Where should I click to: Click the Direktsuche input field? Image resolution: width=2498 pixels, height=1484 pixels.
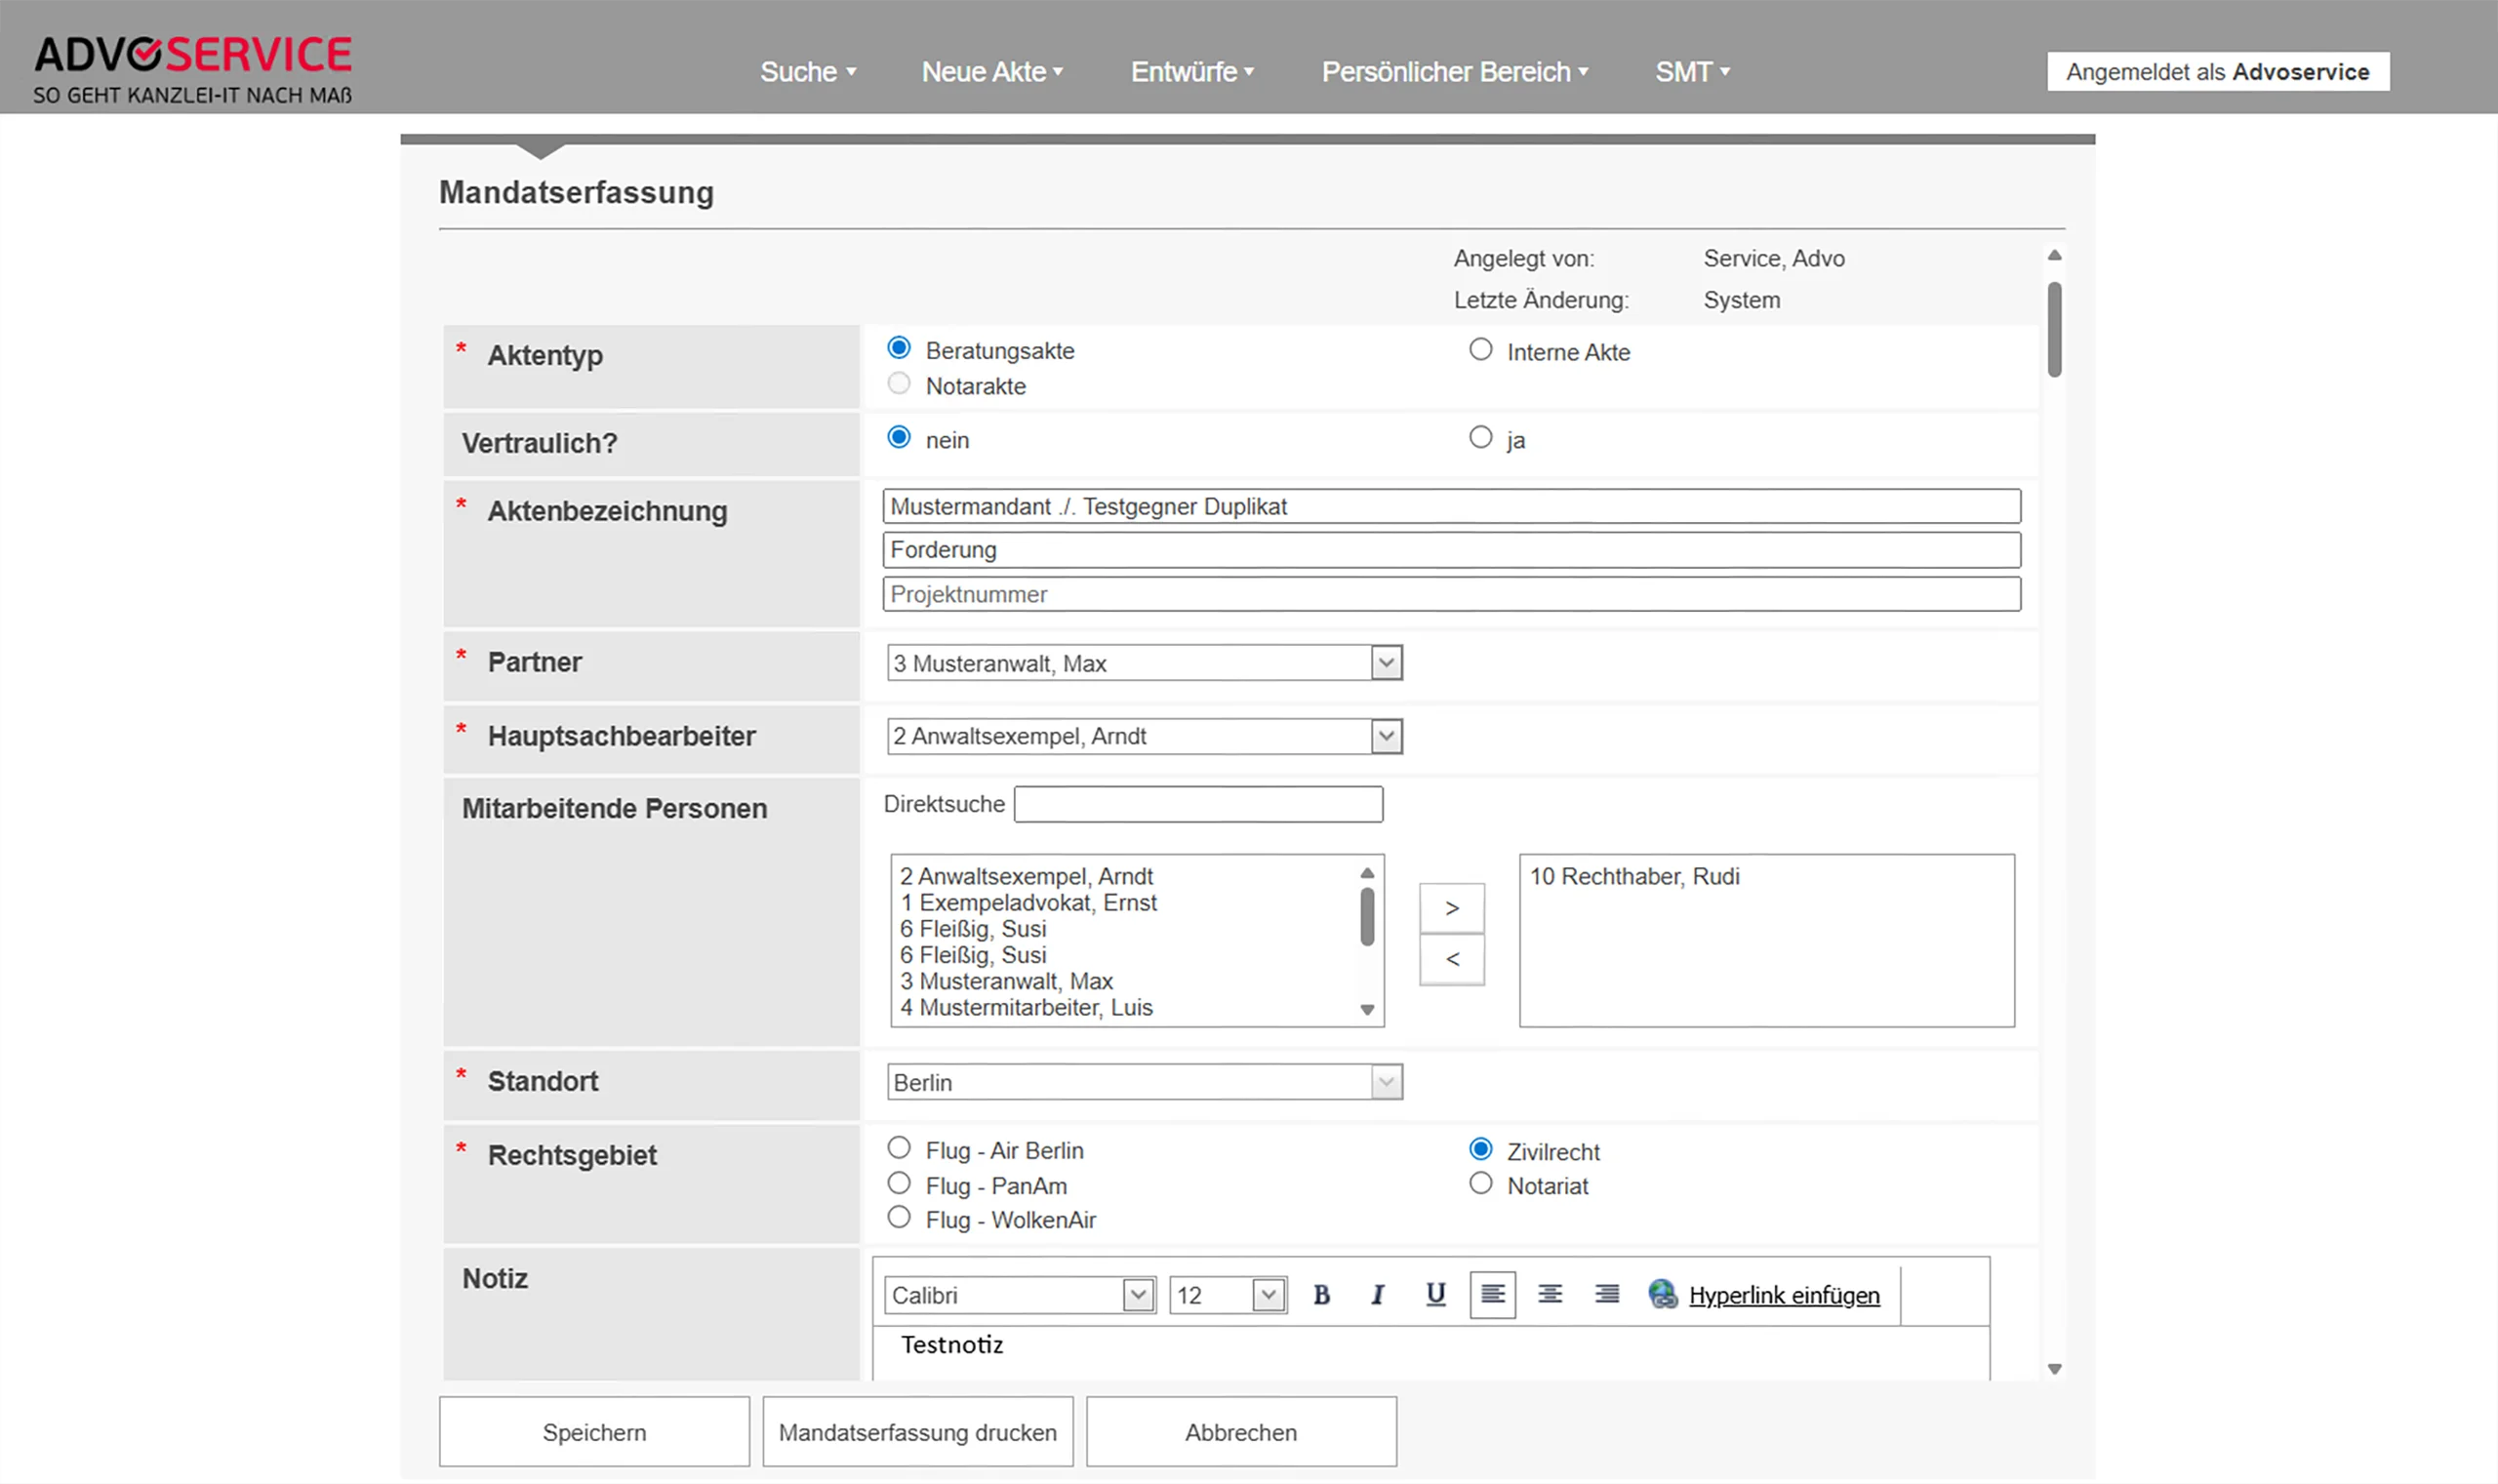pyautogui.click(x=1198, y=805)
